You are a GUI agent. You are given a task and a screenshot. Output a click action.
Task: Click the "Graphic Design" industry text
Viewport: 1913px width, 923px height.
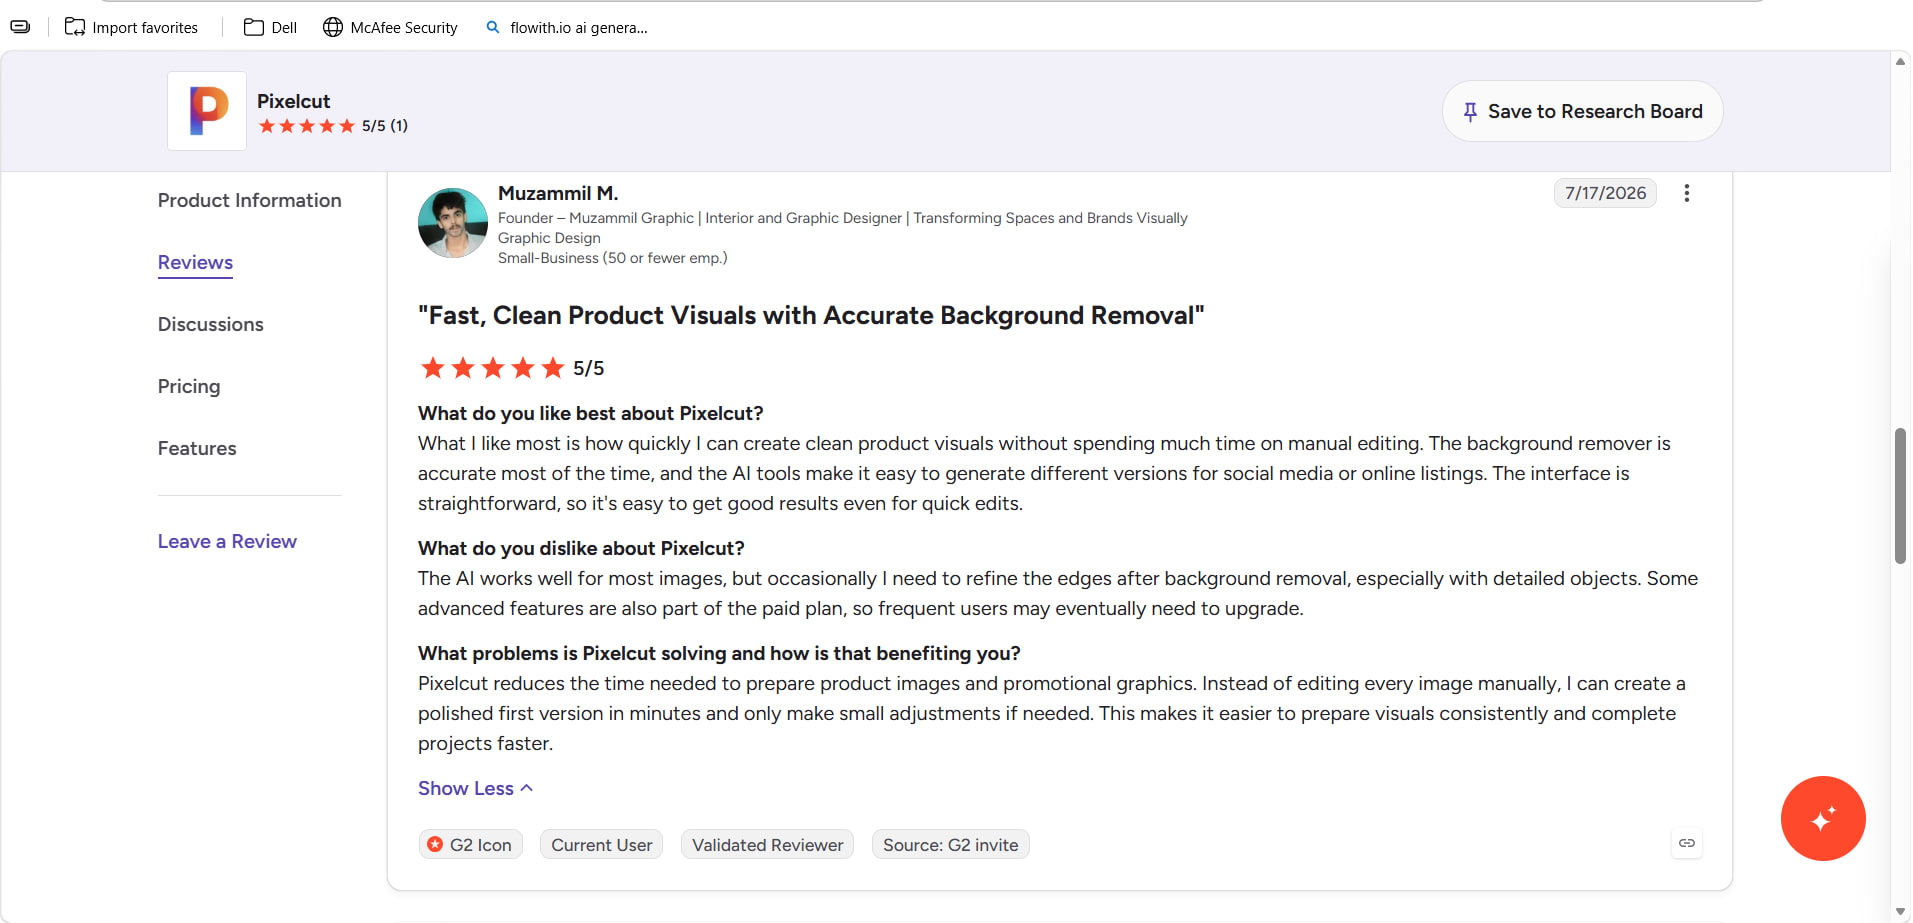pyautogui.click(x=549, y=238)
